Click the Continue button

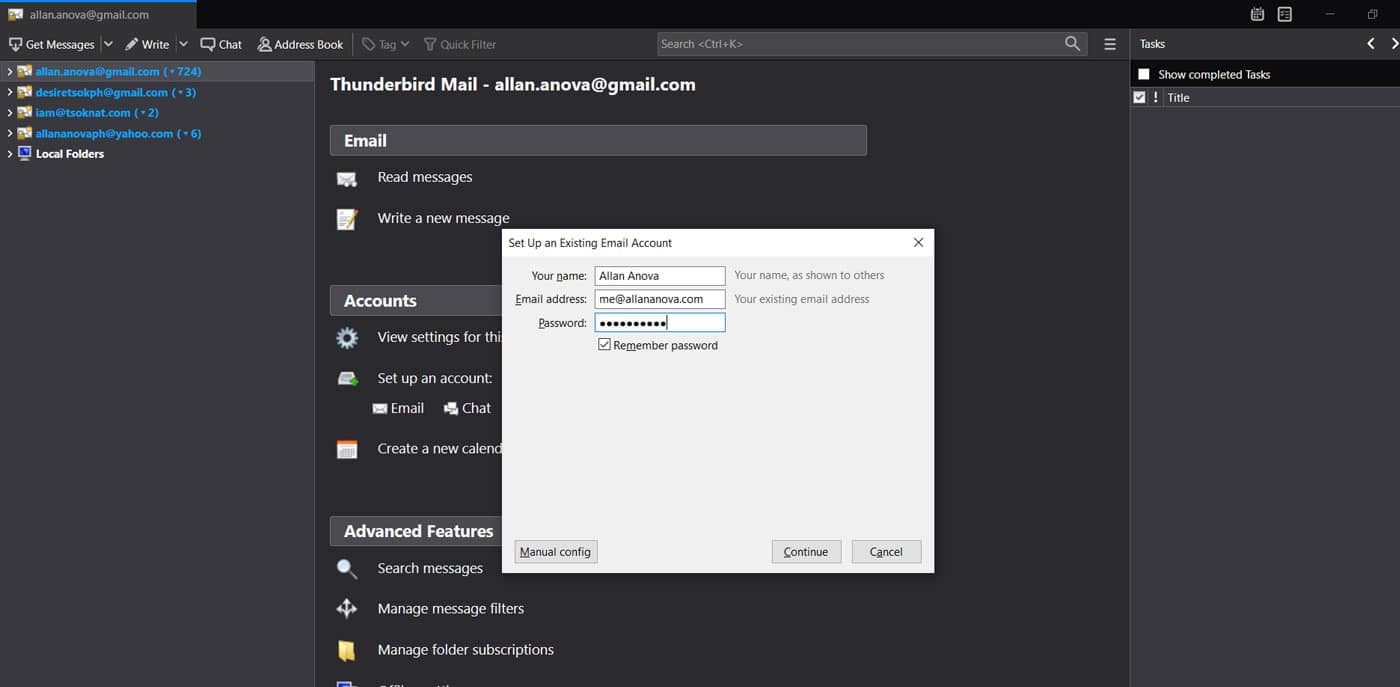coord(806,552)
